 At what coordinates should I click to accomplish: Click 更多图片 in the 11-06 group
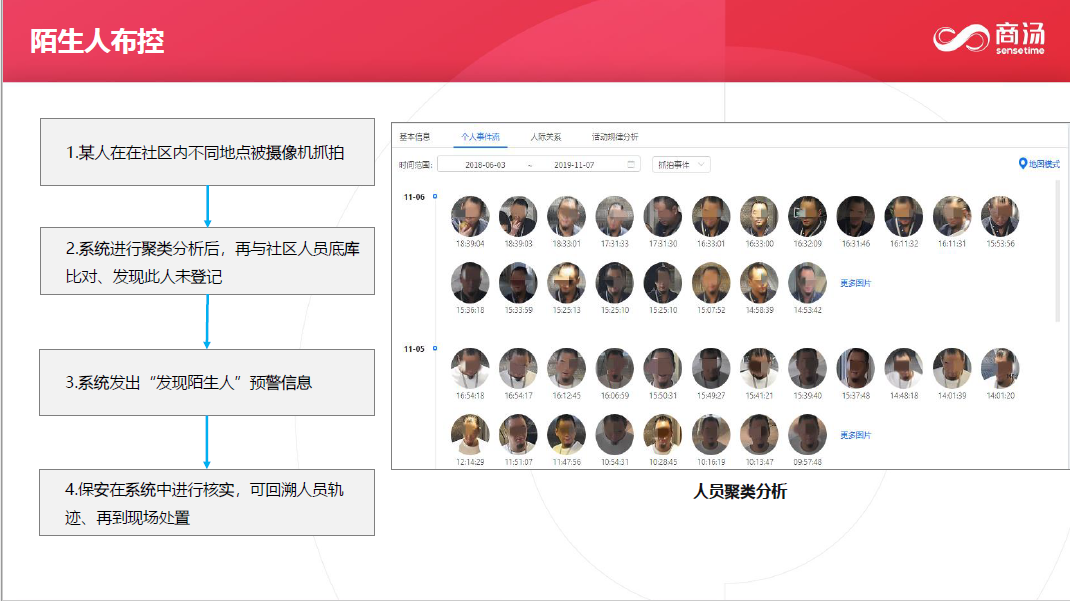(855, 283)
